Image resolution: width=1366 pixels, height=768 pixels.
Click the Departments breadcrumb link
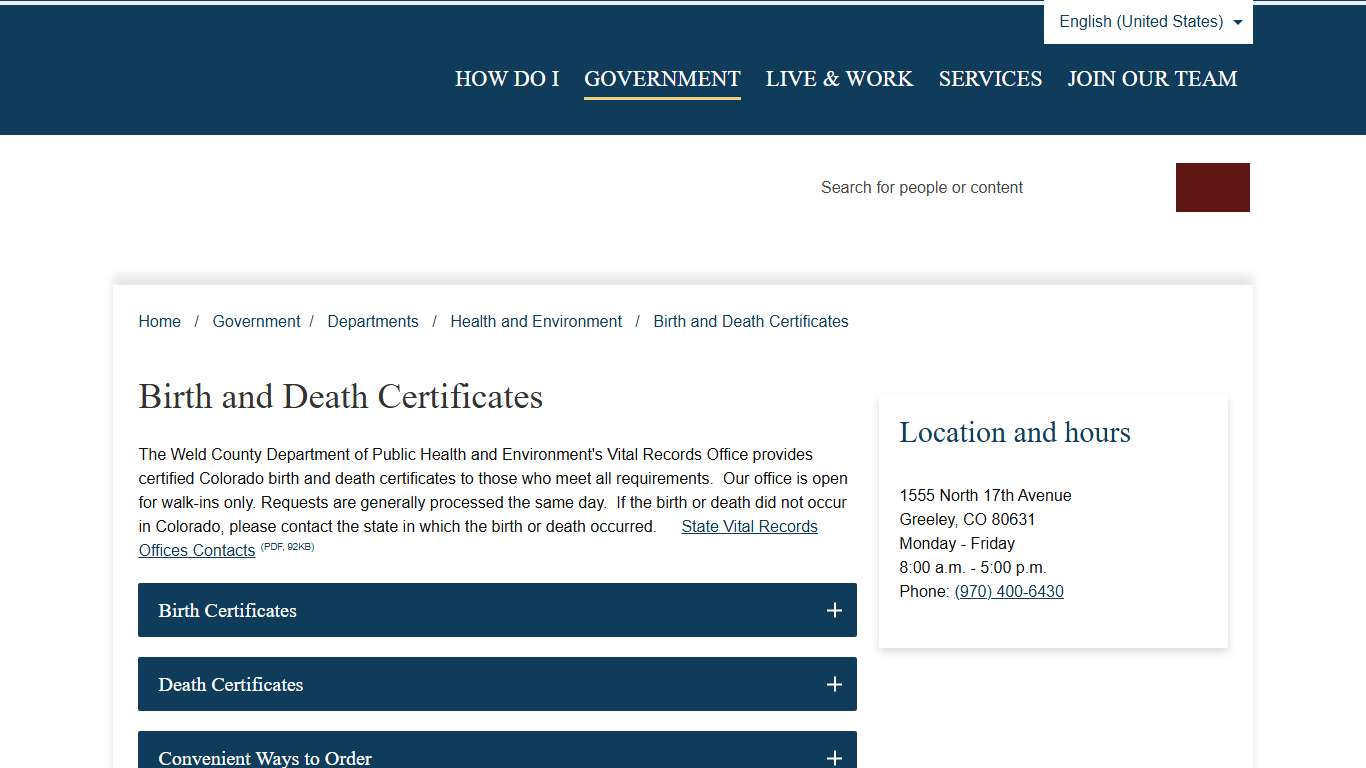point(373,321)
